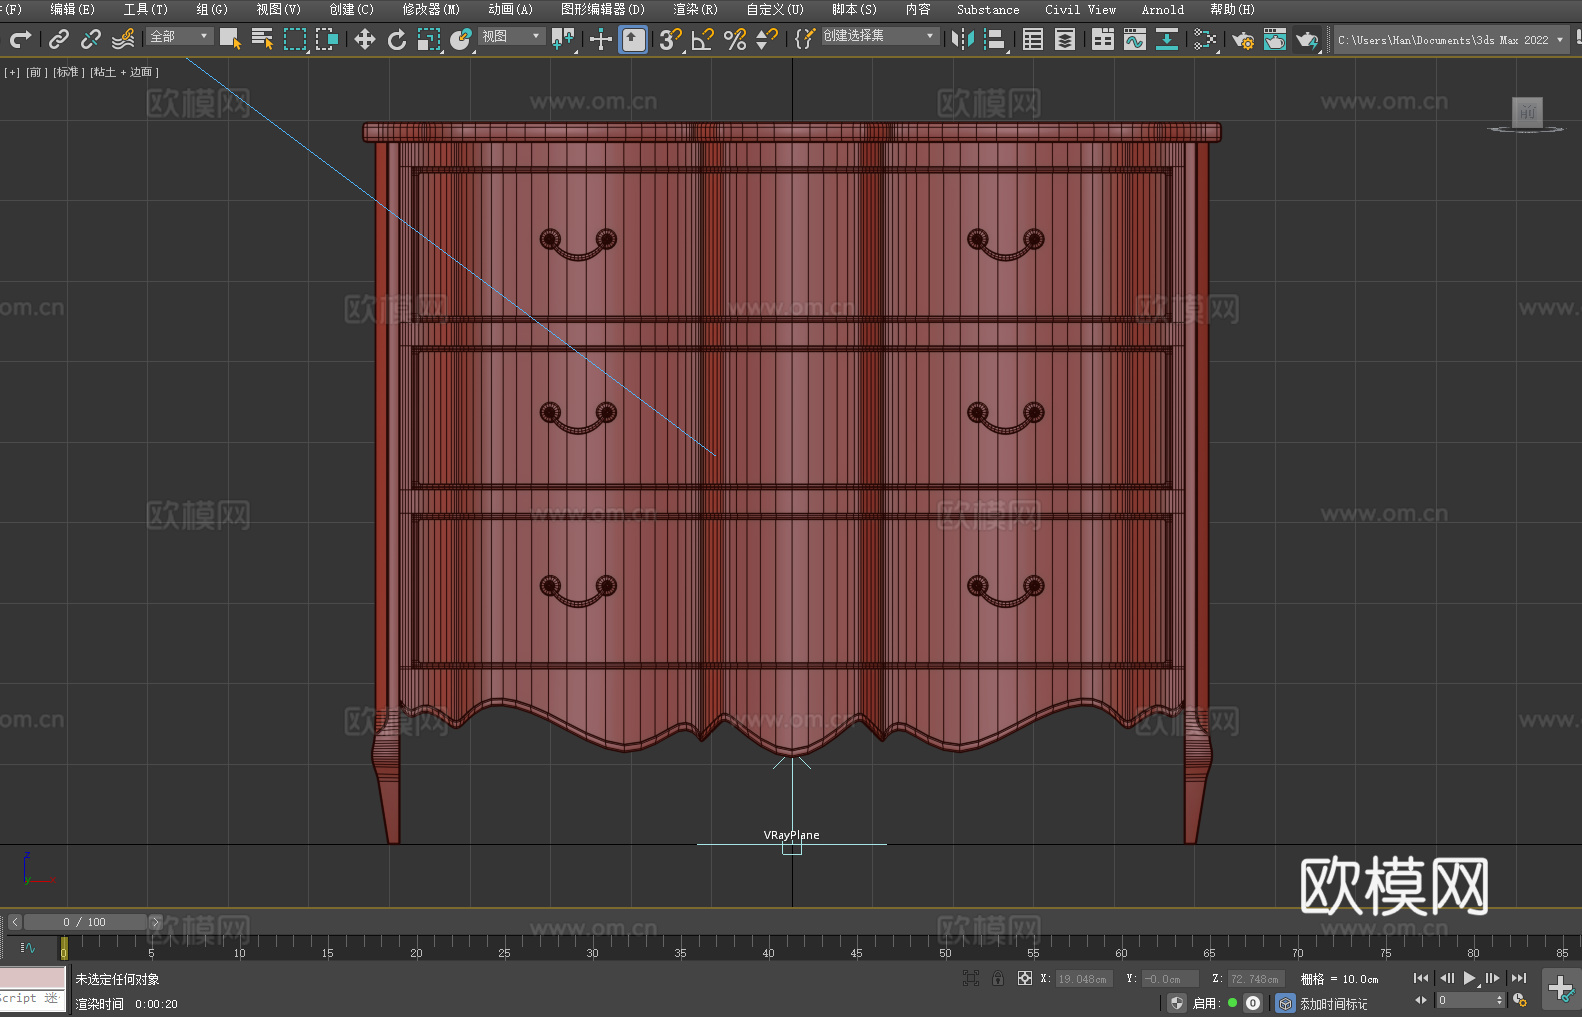The width and height of the screenshot is (1582, 1017).
Task: Open the 创建(C) menu
Action: pyautogui.click(x=351, y=9)
